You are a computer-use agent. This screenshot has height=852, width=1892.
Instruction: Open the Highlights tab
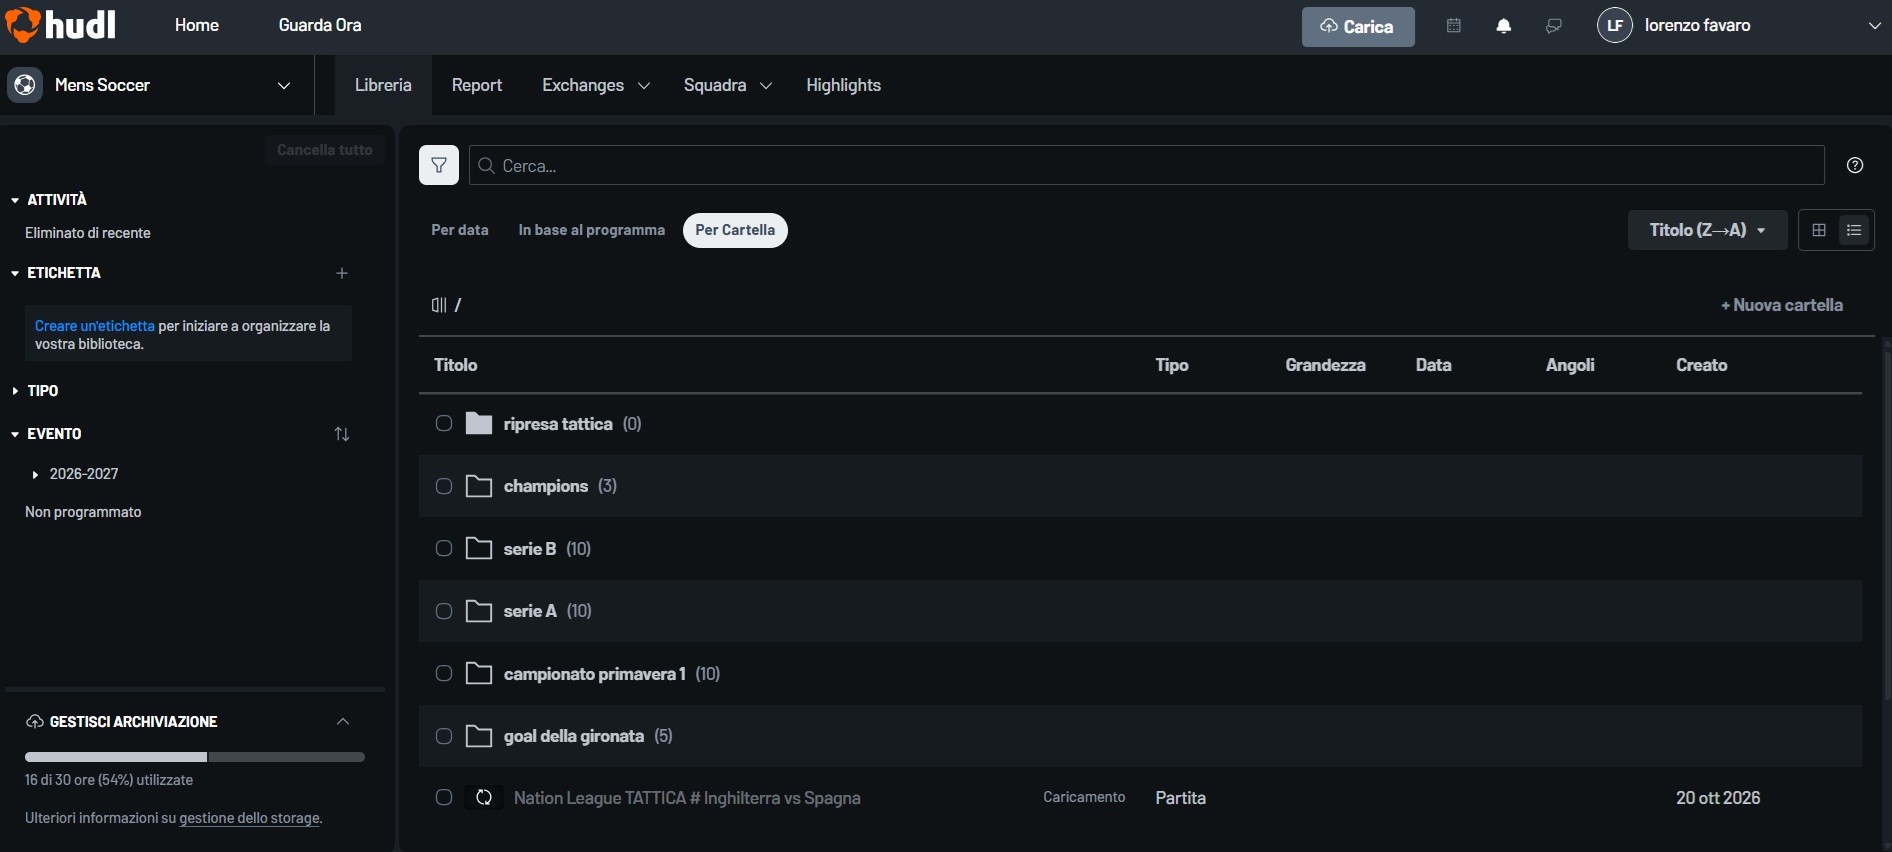[x=843, y=85]
